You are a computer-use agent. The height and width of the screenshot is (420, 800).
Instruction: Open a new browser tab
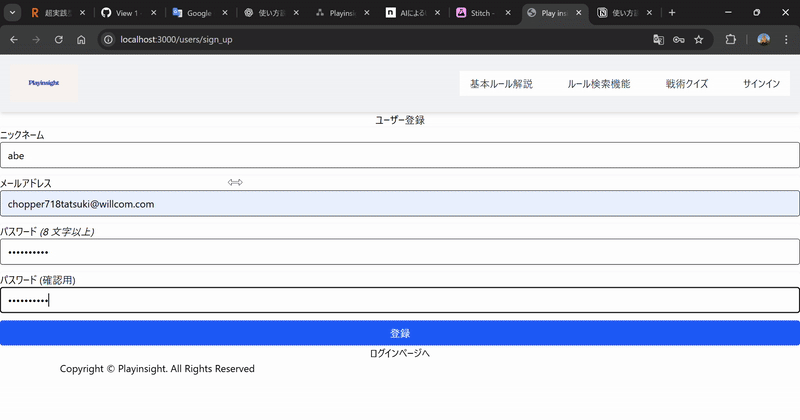point(672,13)
